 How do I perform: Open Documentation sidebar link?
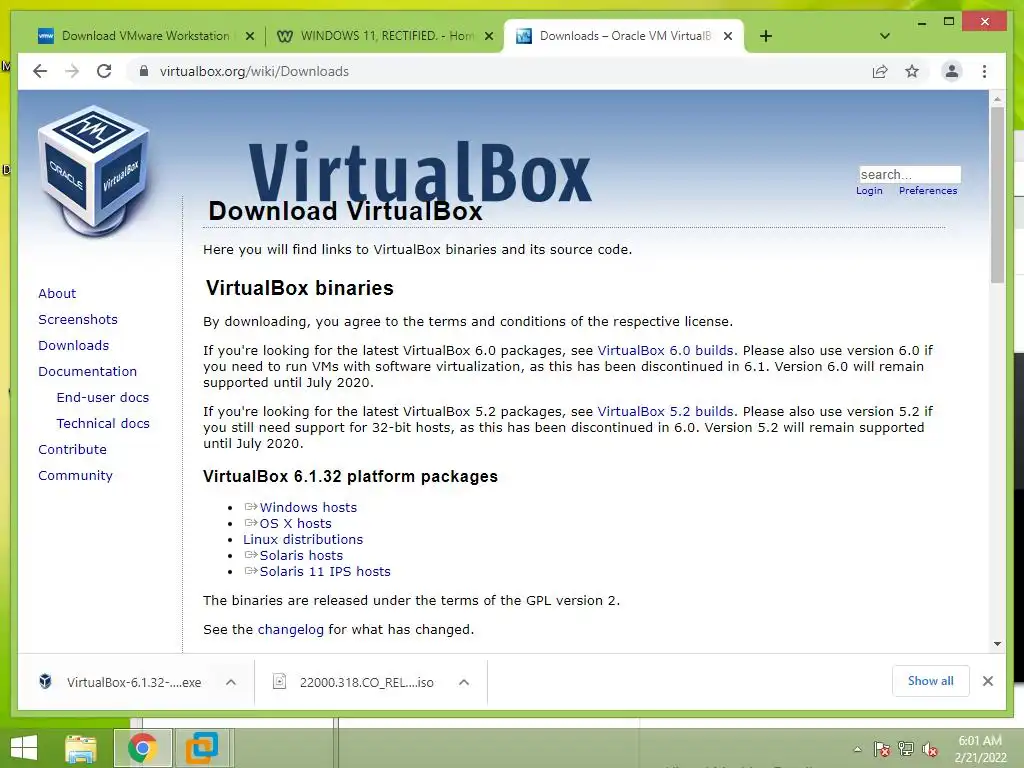88,372
